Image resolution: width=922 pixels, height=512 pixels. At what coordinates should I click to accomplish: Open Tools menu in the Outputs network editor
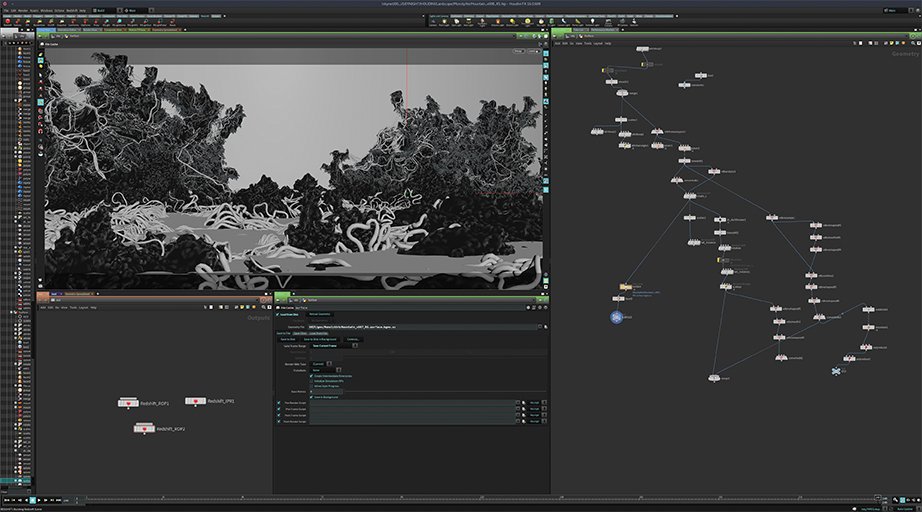tap(73, 307)
